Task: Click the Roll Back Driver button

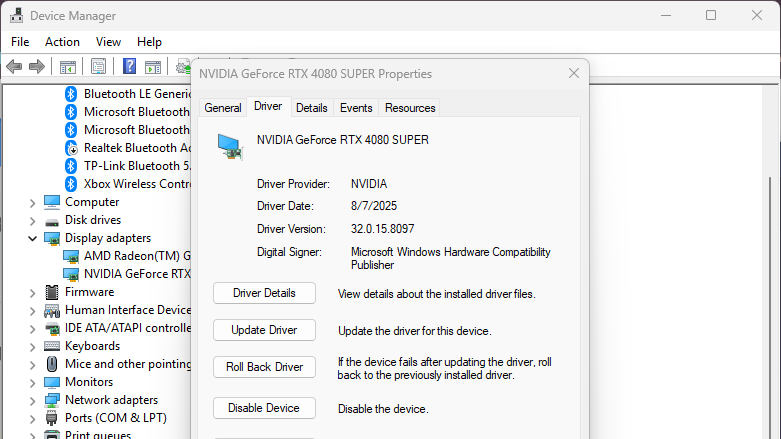Action: 264,367
